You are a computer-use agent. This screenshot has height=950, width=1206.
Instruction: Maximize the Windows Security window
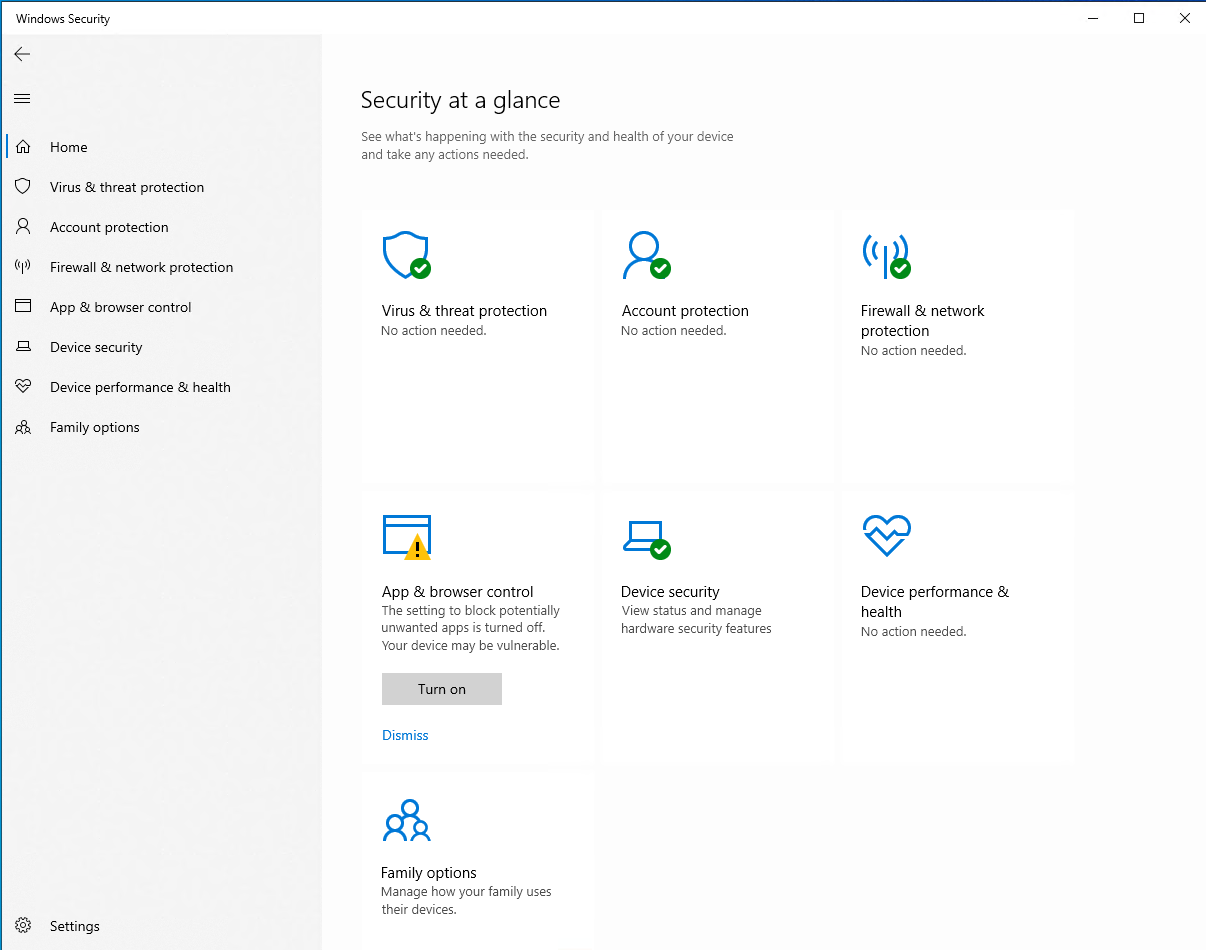click(1139, 18)
